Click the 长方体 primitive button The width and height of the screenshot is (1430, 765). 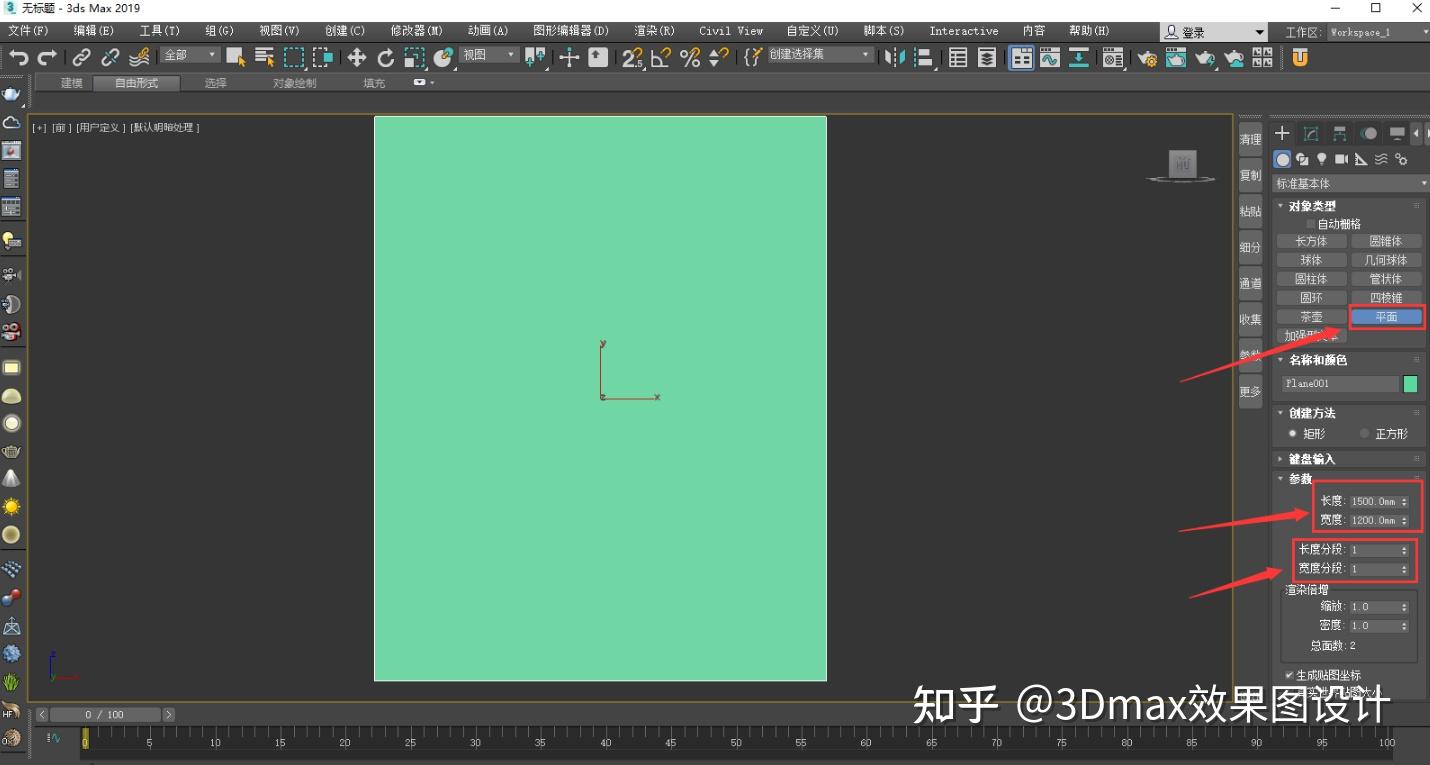[1311, 240]
